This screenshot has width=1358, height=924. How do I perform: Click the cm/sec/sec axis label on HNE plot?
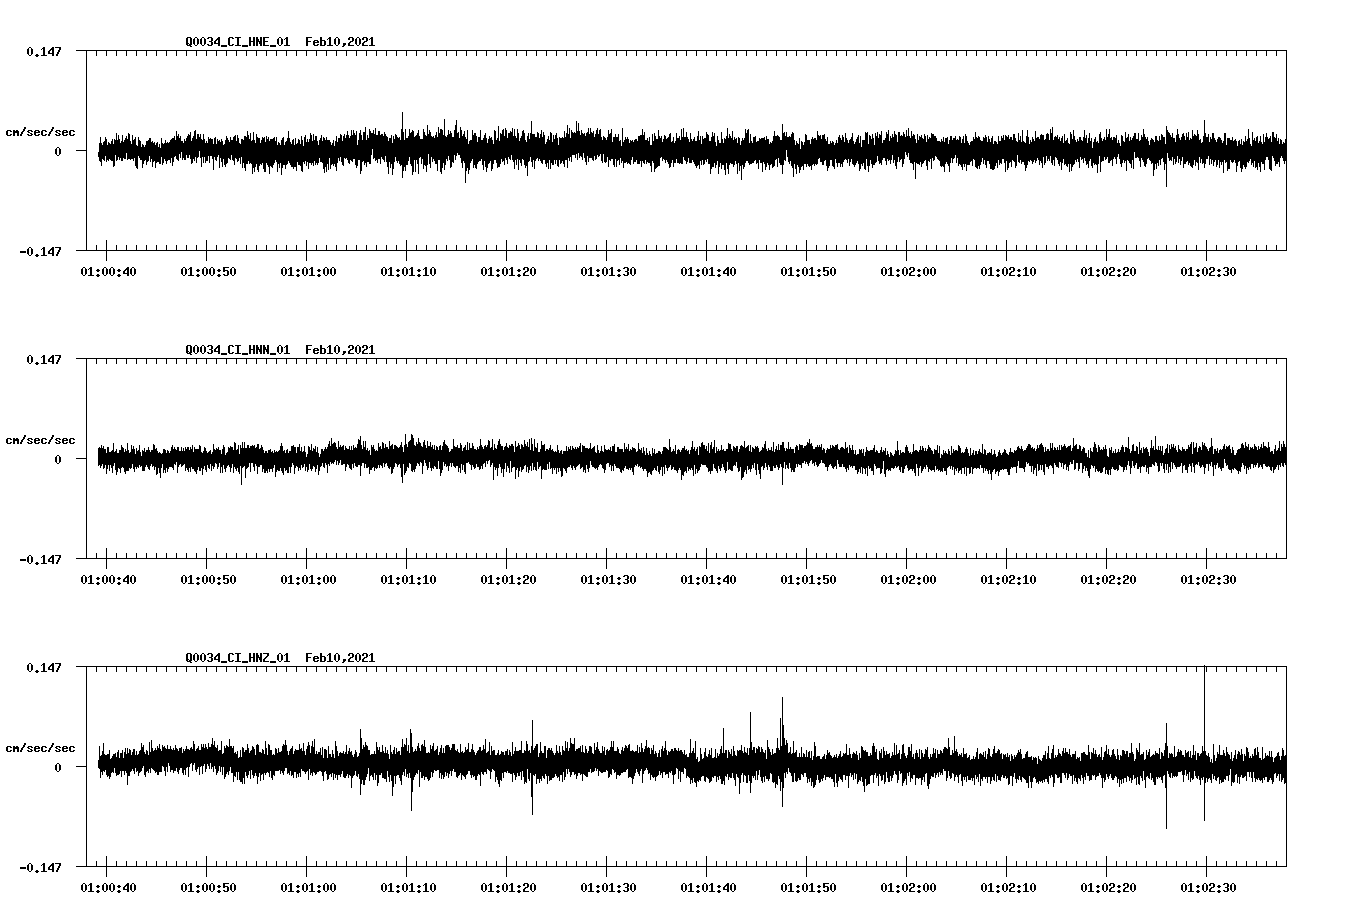click(x=41, y=132)
